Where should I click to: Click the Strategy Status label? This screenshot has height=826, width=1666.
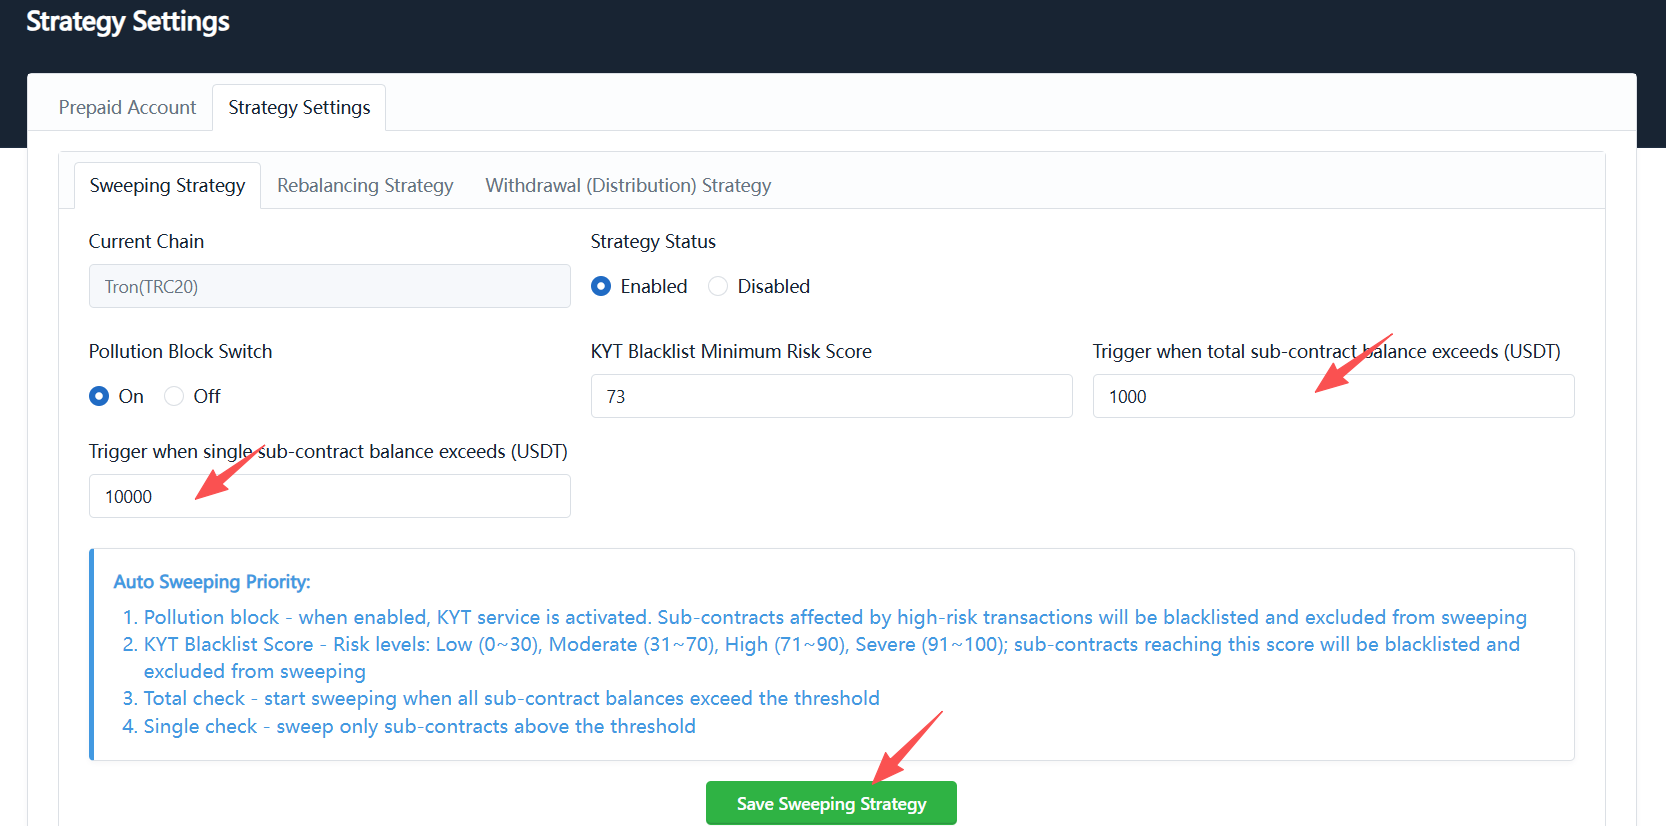click(x=653, y=241)
